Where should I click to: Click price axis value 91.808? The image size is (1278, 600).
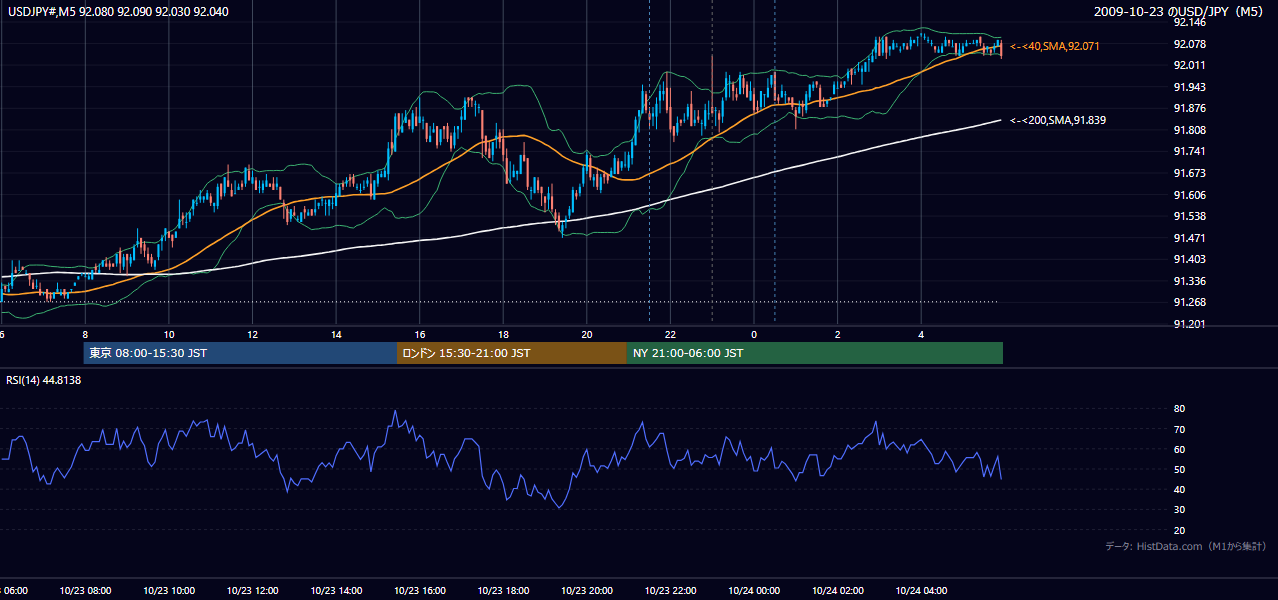1189,130
